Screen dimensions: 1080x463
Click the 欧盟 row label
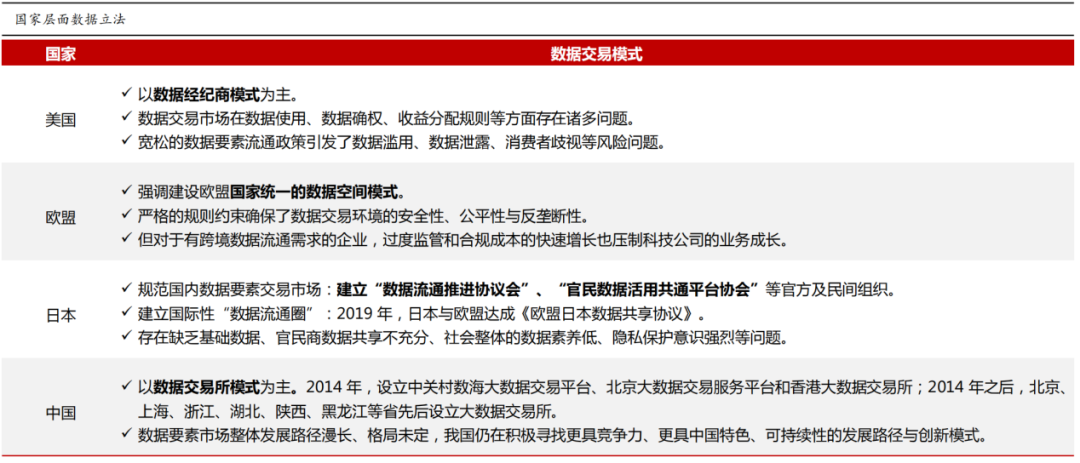tap(60, 216)
